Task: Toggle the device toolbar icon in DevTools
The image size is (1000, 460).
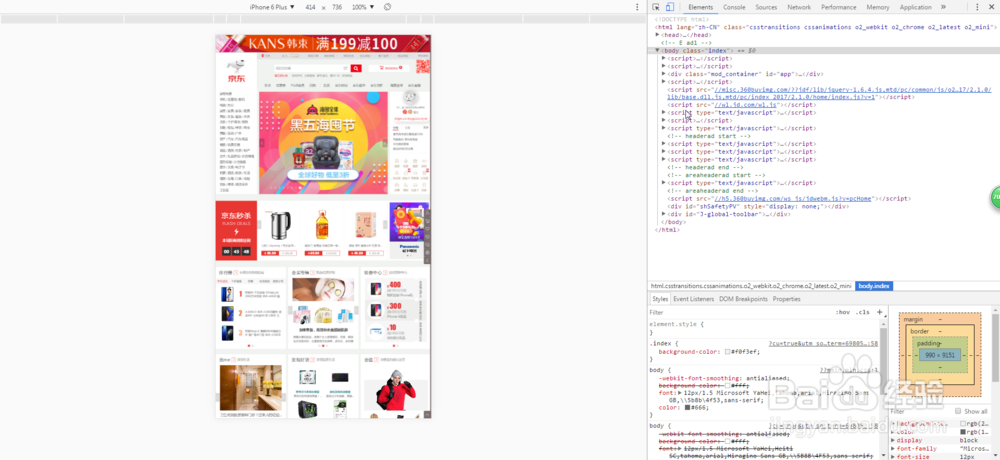Action: [x=670, y=7]
